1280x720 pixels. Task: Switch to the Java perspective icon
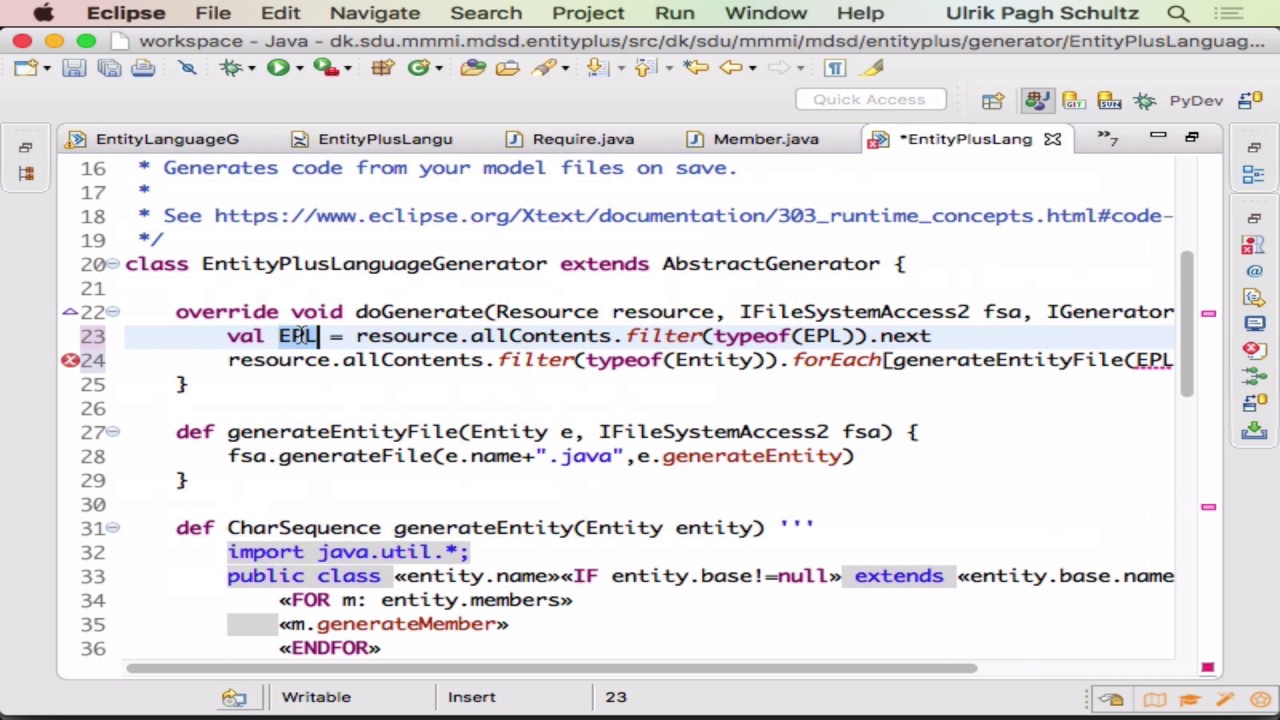coord(1037,101)
